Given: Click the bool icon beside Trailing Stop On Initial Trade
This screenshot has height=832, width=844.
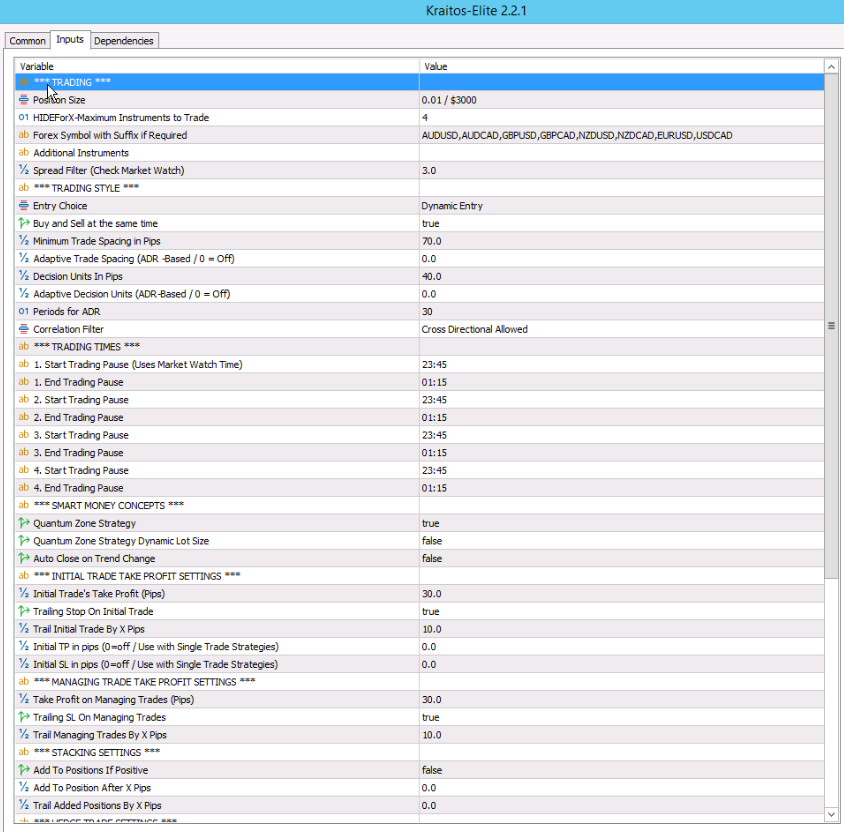Looking at the screenshot, I should [24, 611].
